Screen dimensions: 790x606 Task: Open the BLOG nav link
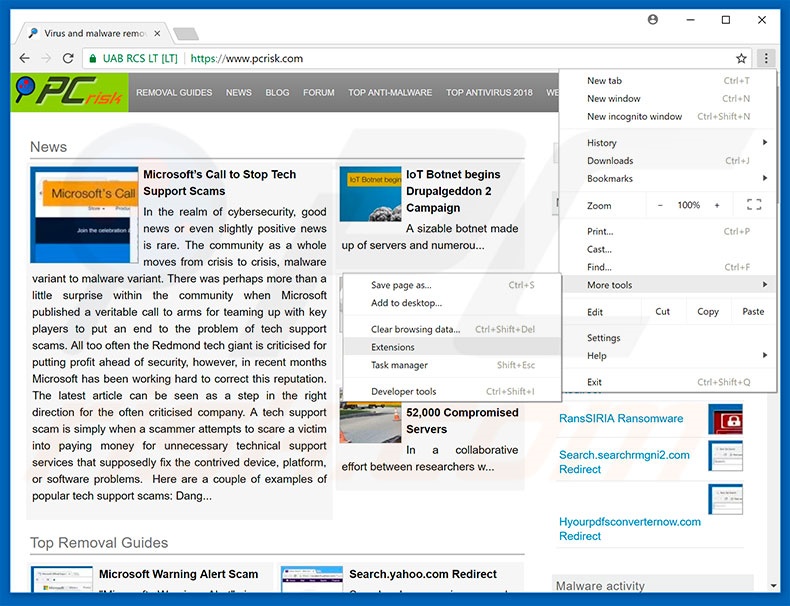tap(277, 93)
